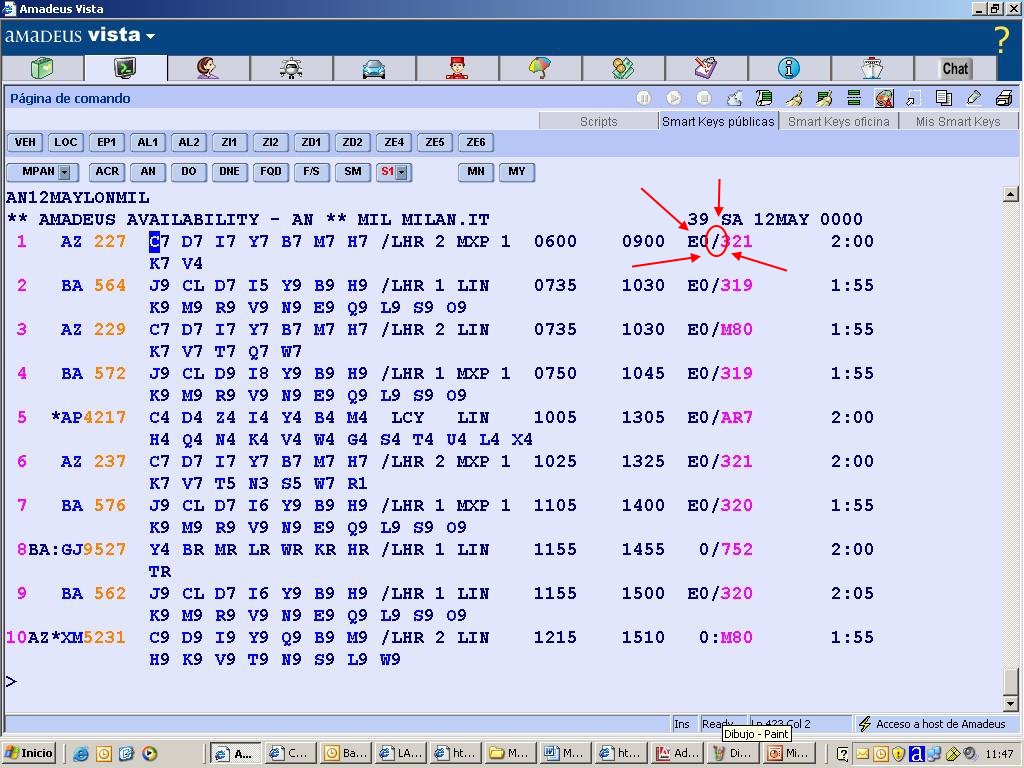The height and width of the screenshot is (768, 1024).
Task: Click the command prompt line at the bottom
Action: pyautogui.click(x=503, y=682)
